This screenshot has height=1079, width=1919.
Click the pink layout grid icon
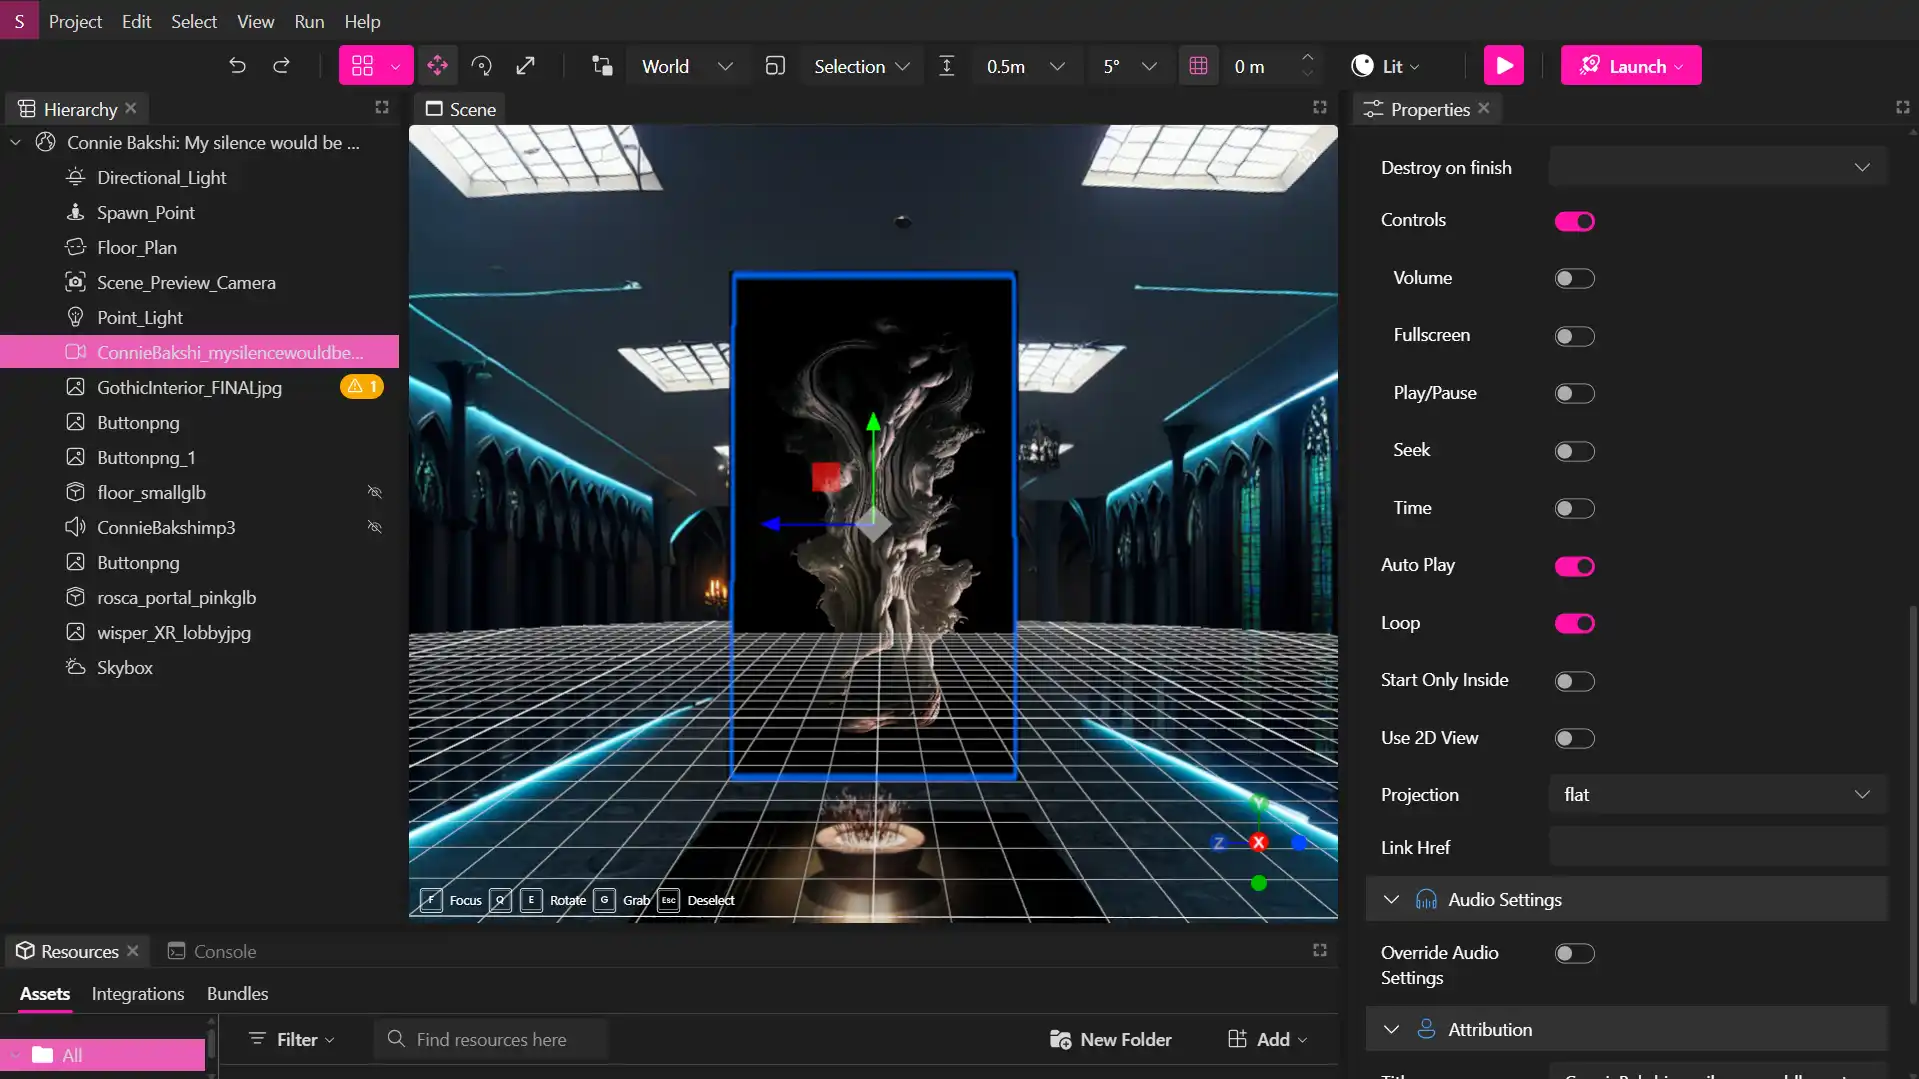363,66
